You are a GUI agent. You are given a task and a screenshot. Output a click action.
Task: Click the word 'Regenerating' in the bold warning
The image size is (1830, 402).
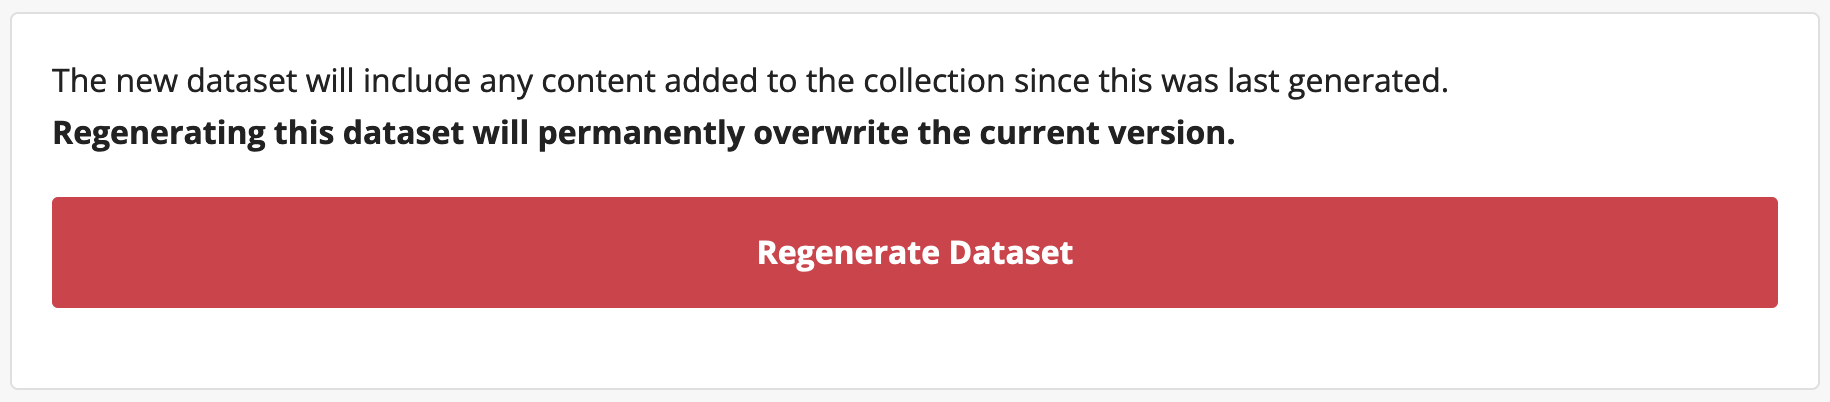(158, 133)
